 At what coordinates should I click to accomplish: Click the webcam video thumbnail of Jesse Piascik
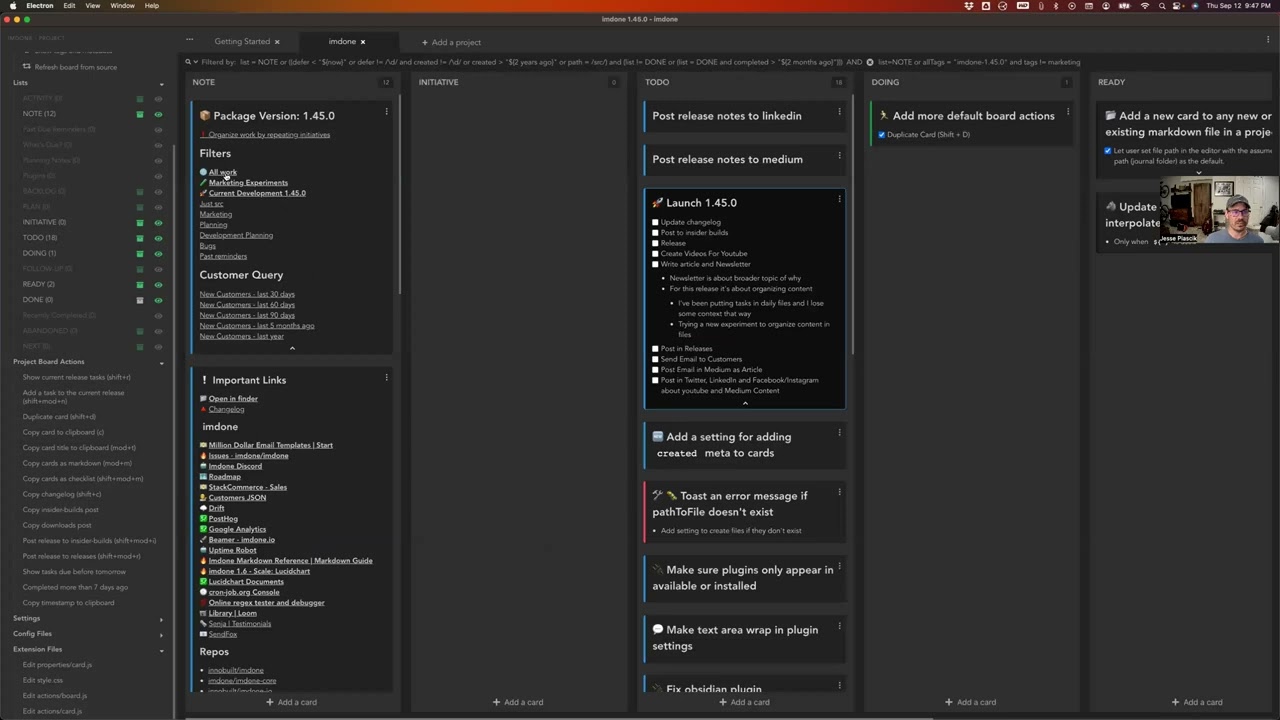click(x=1219, y=210)
